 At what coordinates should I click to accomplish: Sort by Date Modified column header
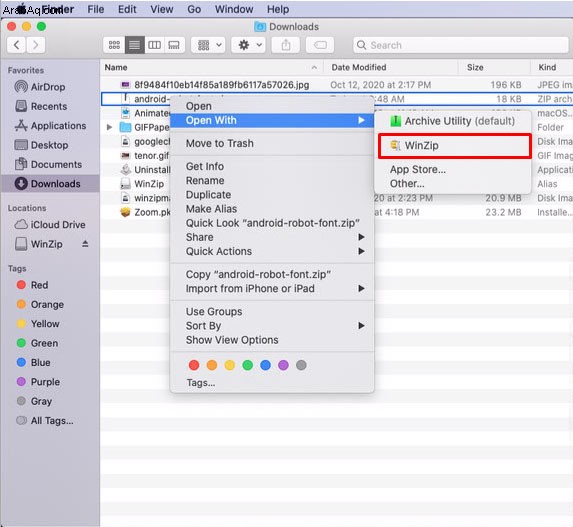[391, 67]
